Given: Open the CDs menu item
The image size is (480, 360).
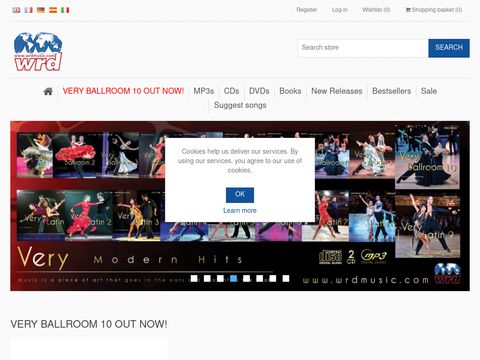Looking at the screenshot, I should tap(231, 91).
